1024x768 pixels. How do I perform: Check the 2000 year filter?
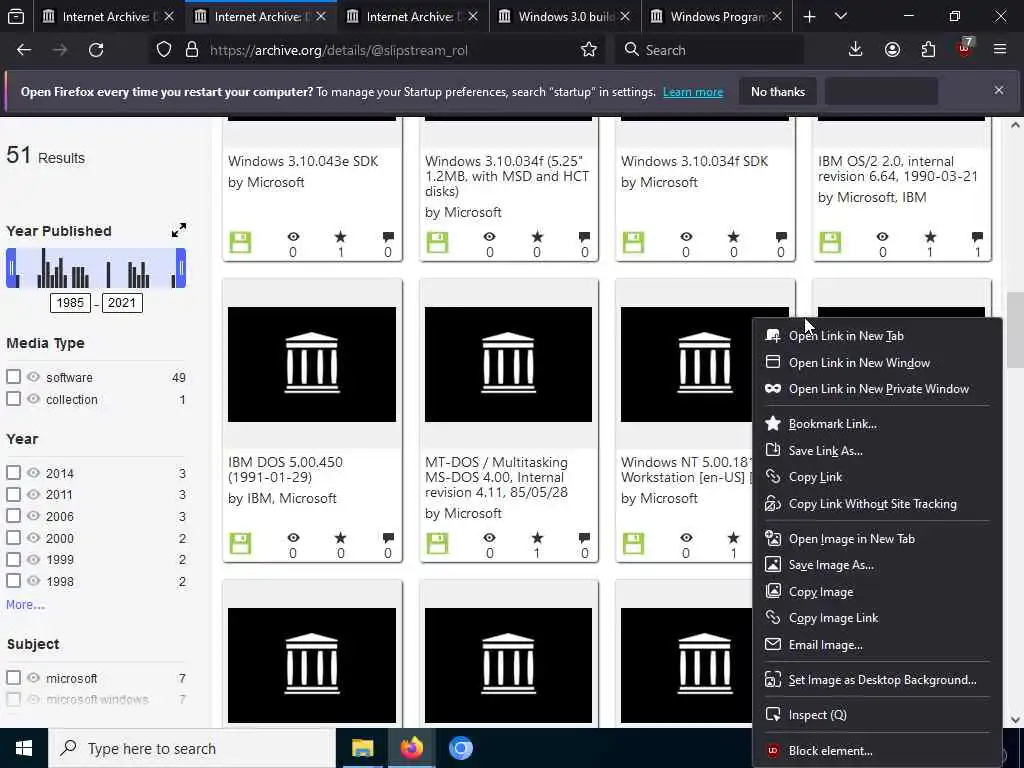tap(13, 537)
